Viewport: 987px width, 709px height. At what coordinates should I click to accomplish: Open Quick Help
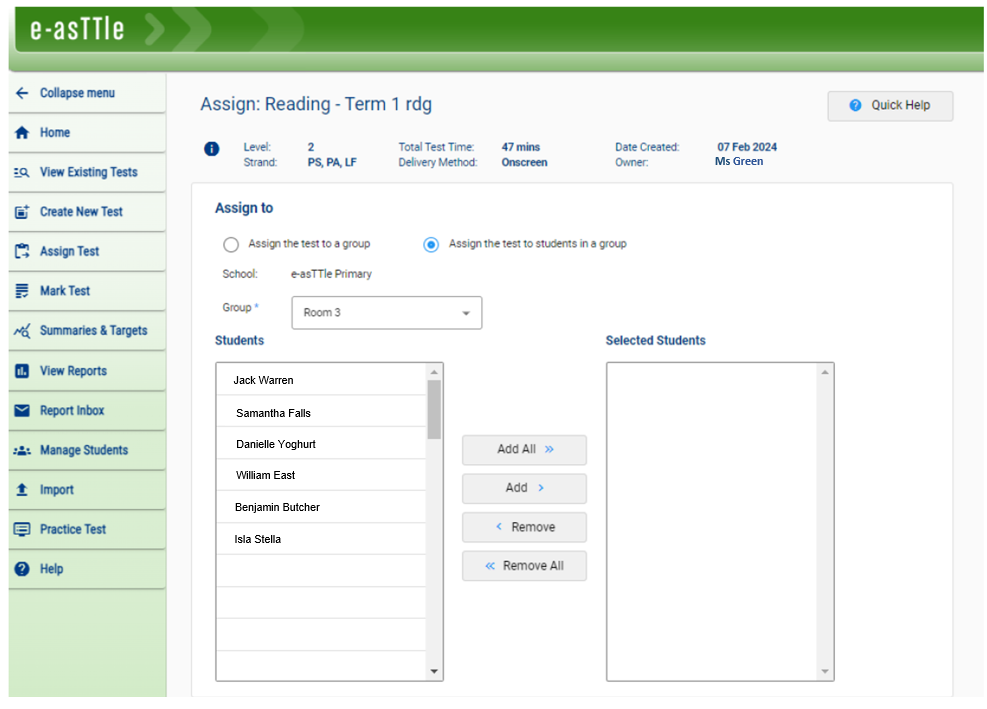[x=889, y=106]
